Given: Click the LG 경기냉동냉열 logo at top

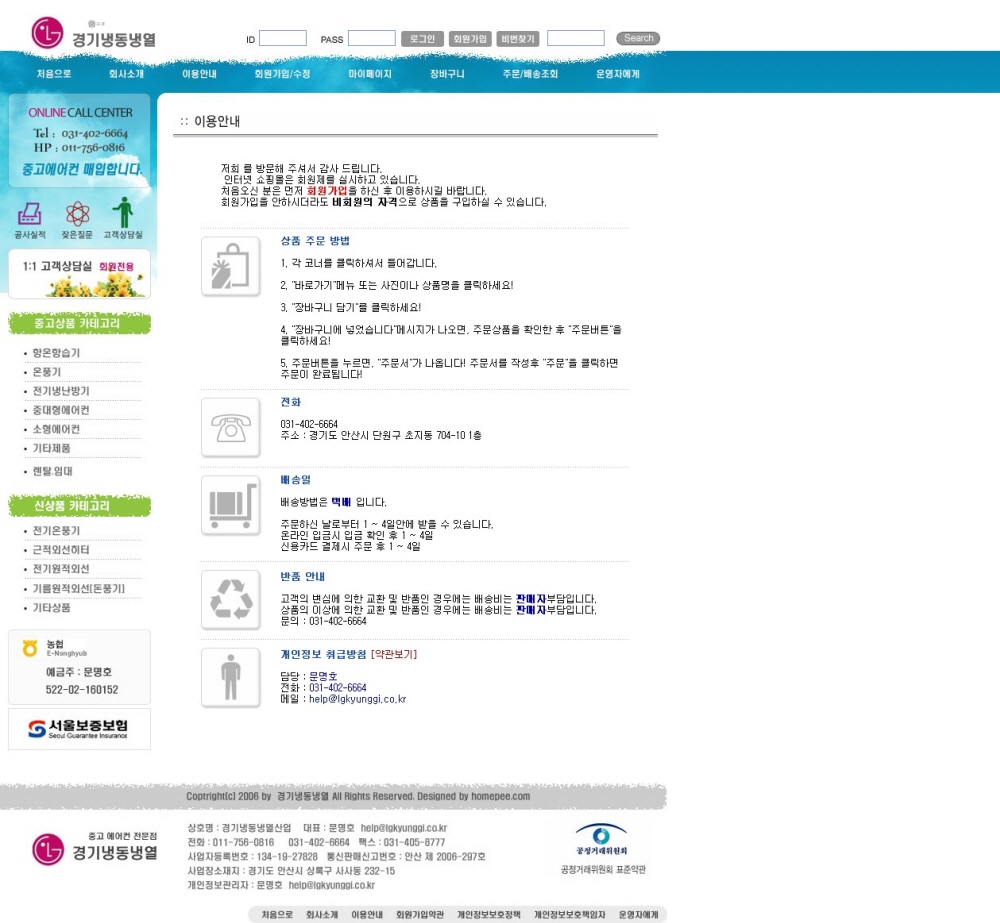Looking at the screenshot, I should point(93,35).
